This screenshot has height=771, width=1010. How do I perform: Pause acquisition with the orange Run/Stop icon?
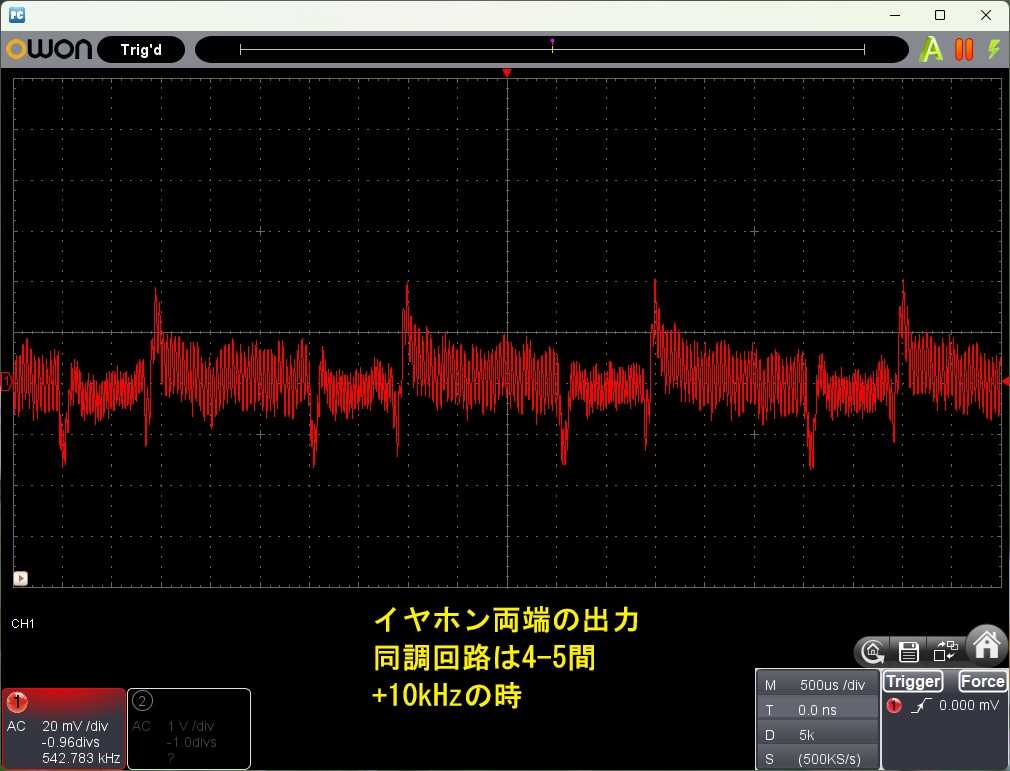pos(964,49)
